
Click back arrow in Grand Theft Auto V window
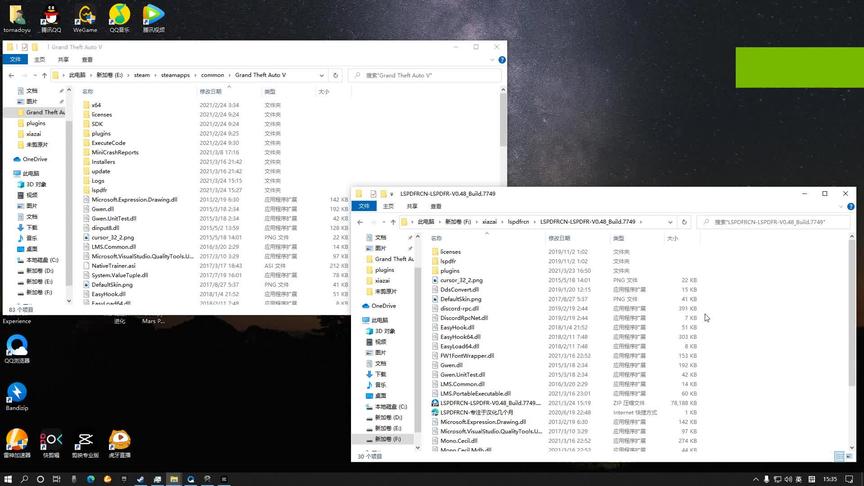pos(12,75)
